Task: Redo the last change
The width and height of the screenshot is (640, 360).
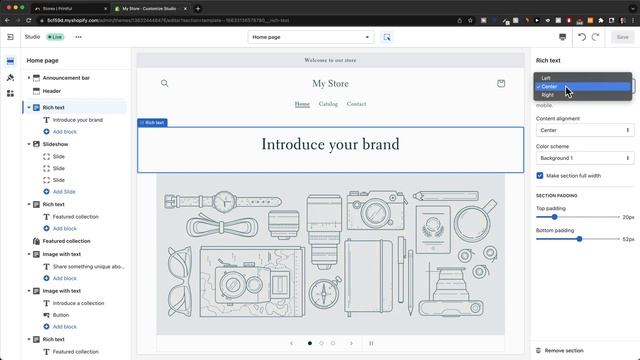Action: [596, 37]
